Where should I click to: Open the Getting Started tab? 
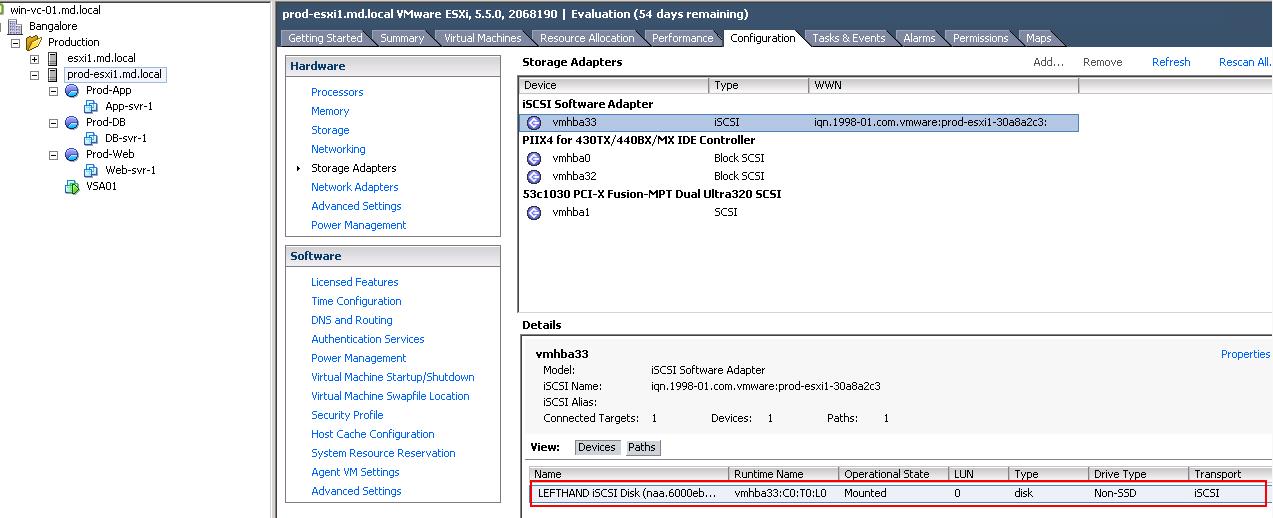click(325, 38)
